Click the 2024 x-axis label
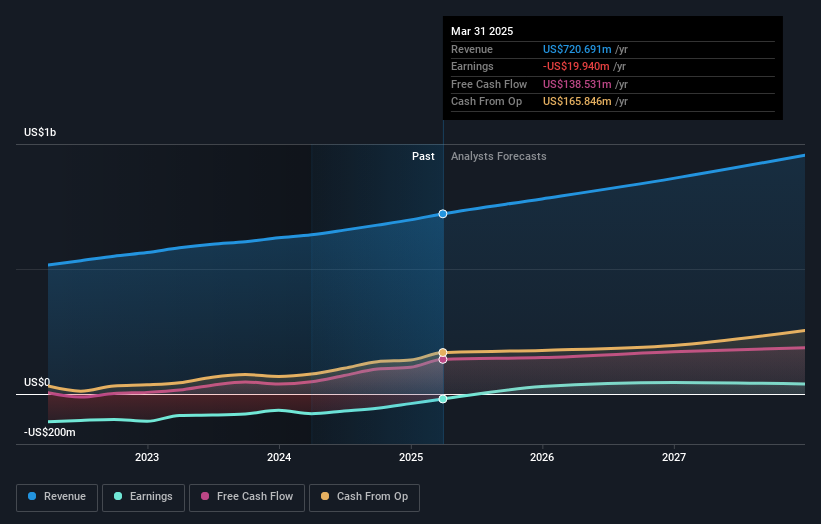 click(x=279, y=457)
